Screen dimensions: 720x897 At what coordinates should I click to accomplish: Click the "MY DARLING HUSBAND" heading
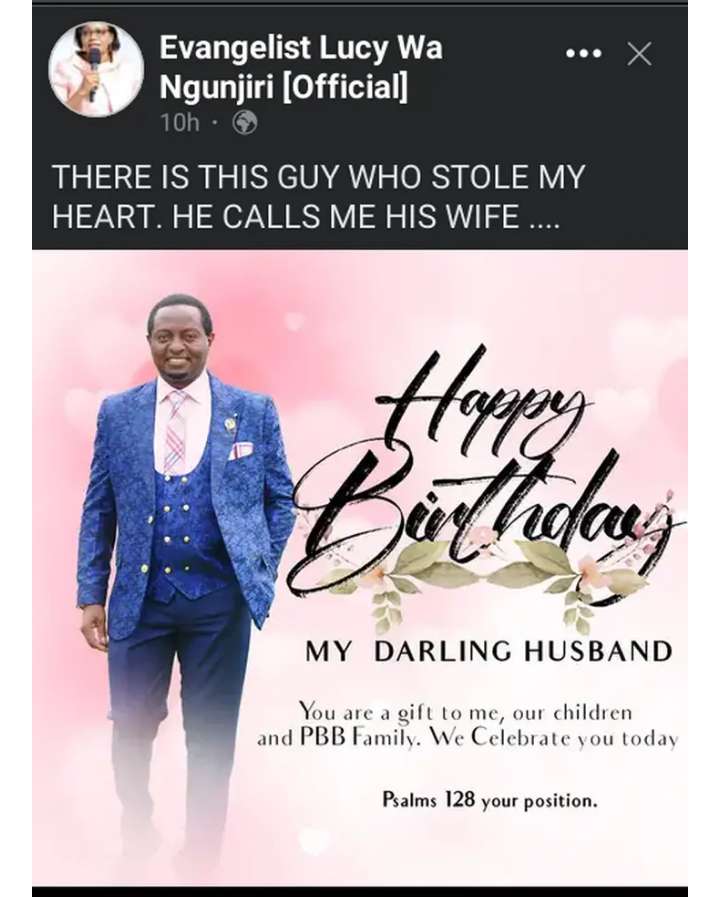[489, 652]
